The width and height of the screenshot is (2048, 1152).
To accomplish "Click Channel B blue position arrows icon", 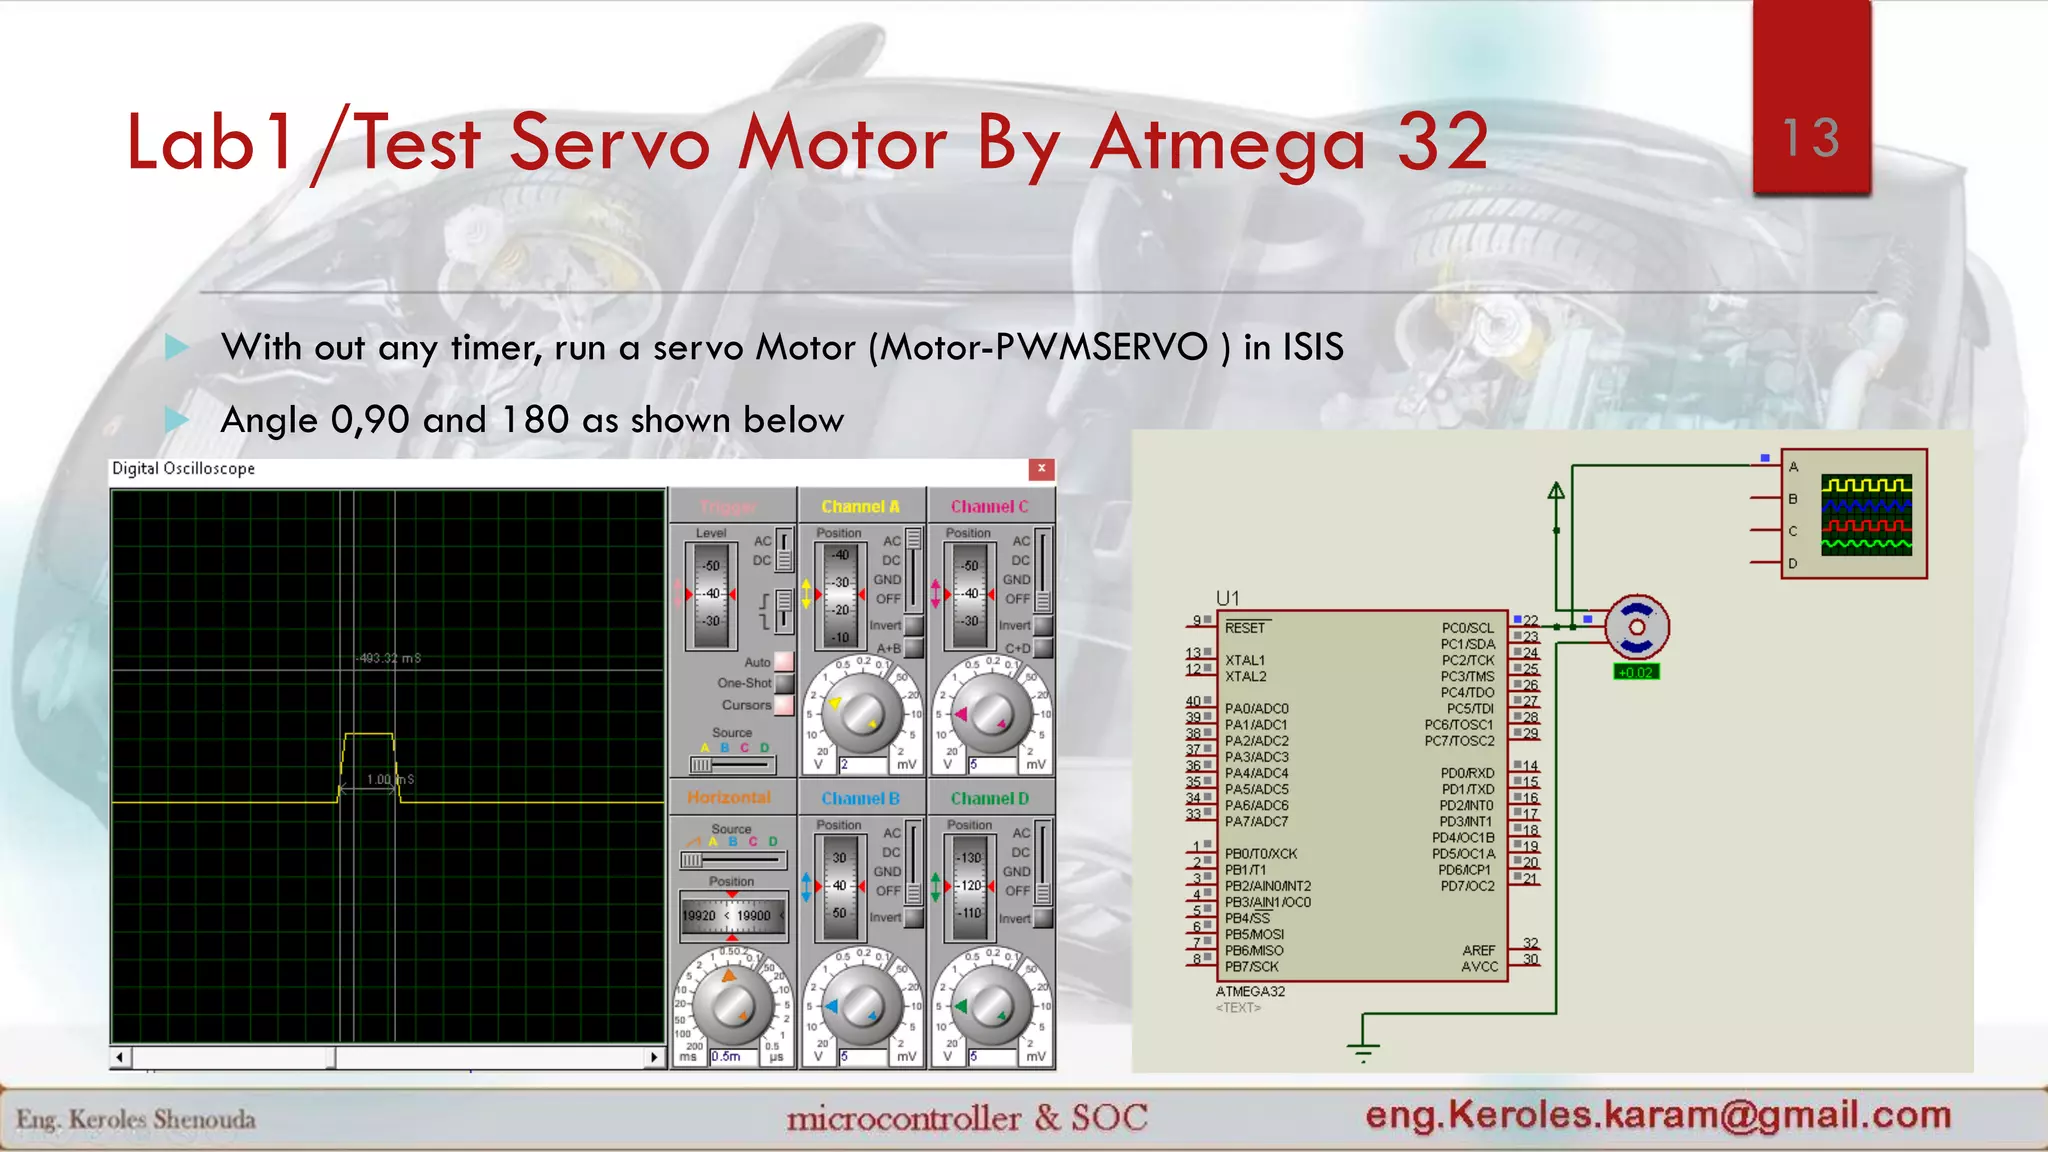I will tap(806, 885).
